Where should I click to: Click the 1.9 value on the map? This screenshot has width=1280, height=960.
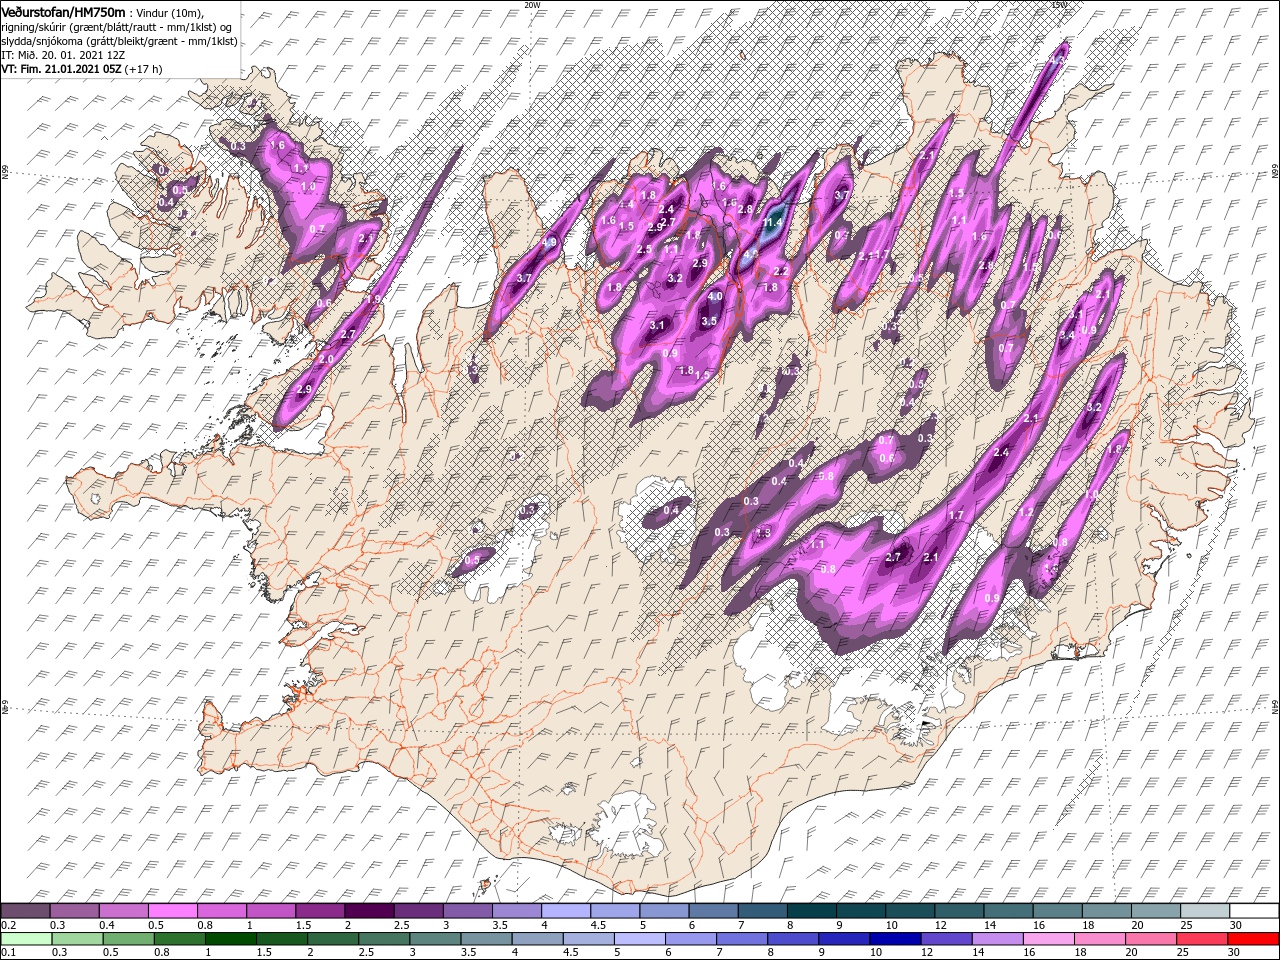pos(373,300)
